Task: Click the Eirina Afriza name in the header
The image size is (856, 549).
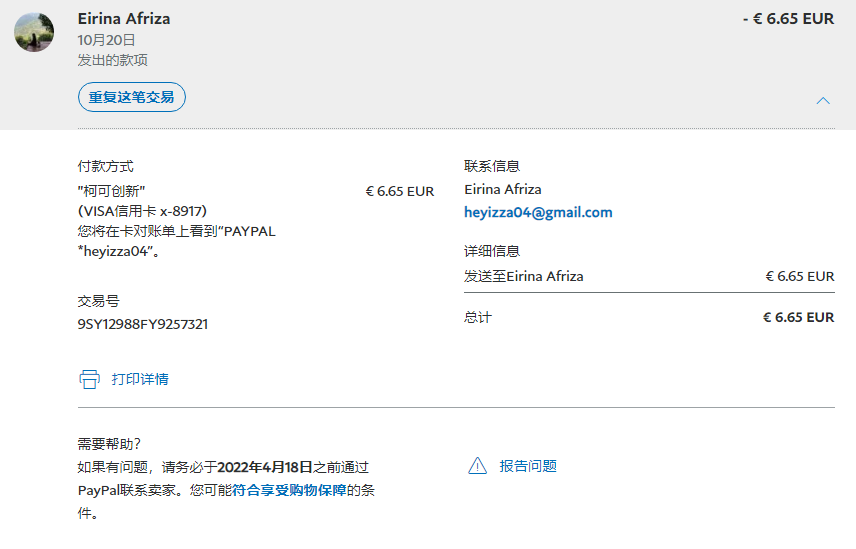Action: pyautogui.click(x=124, y=19)
